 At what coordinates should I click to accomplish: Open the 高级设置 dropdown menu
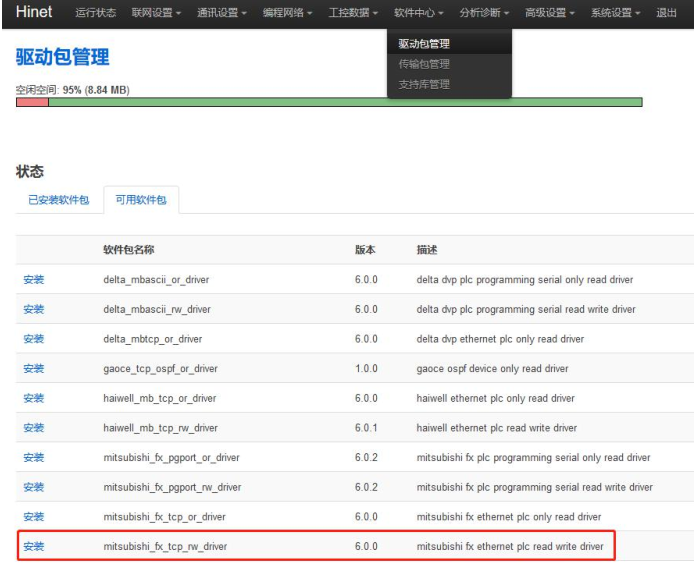[x=551, y=13]
